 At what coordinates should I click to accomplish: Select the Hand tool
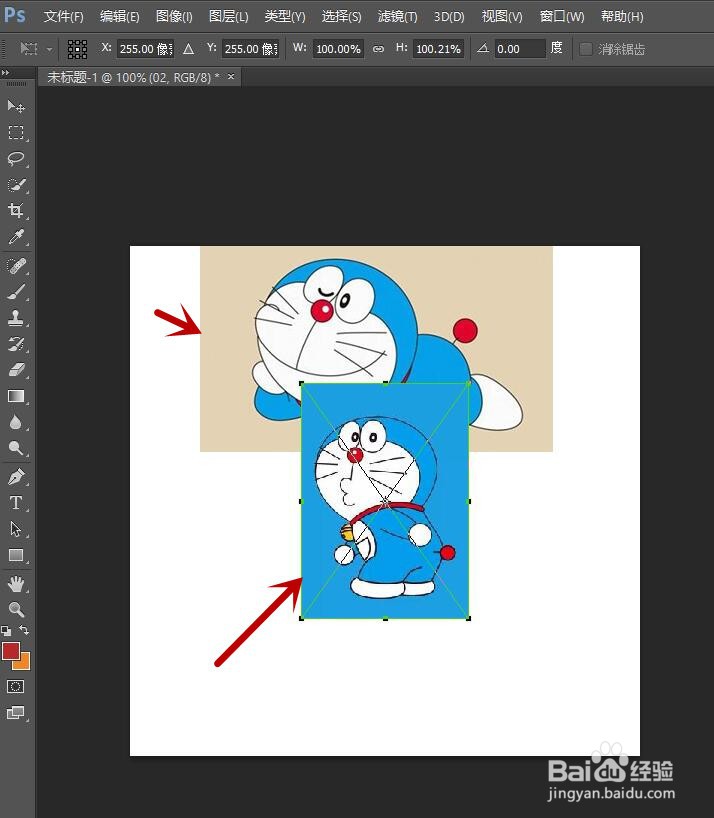pyautogui.click(x=16, y=584)
